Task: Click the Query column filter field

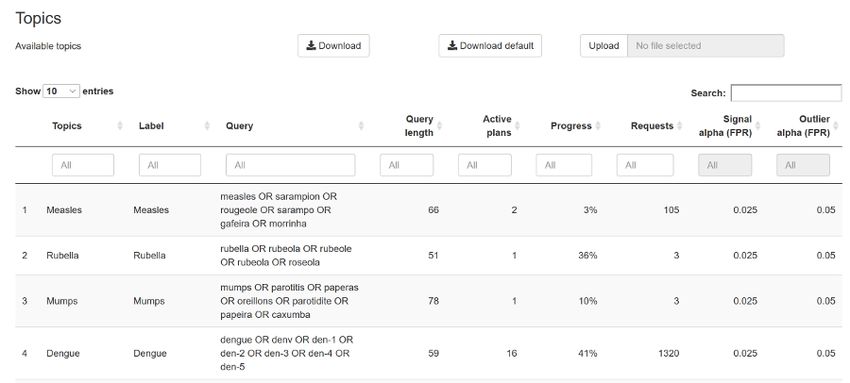Action: coord(291,165)
